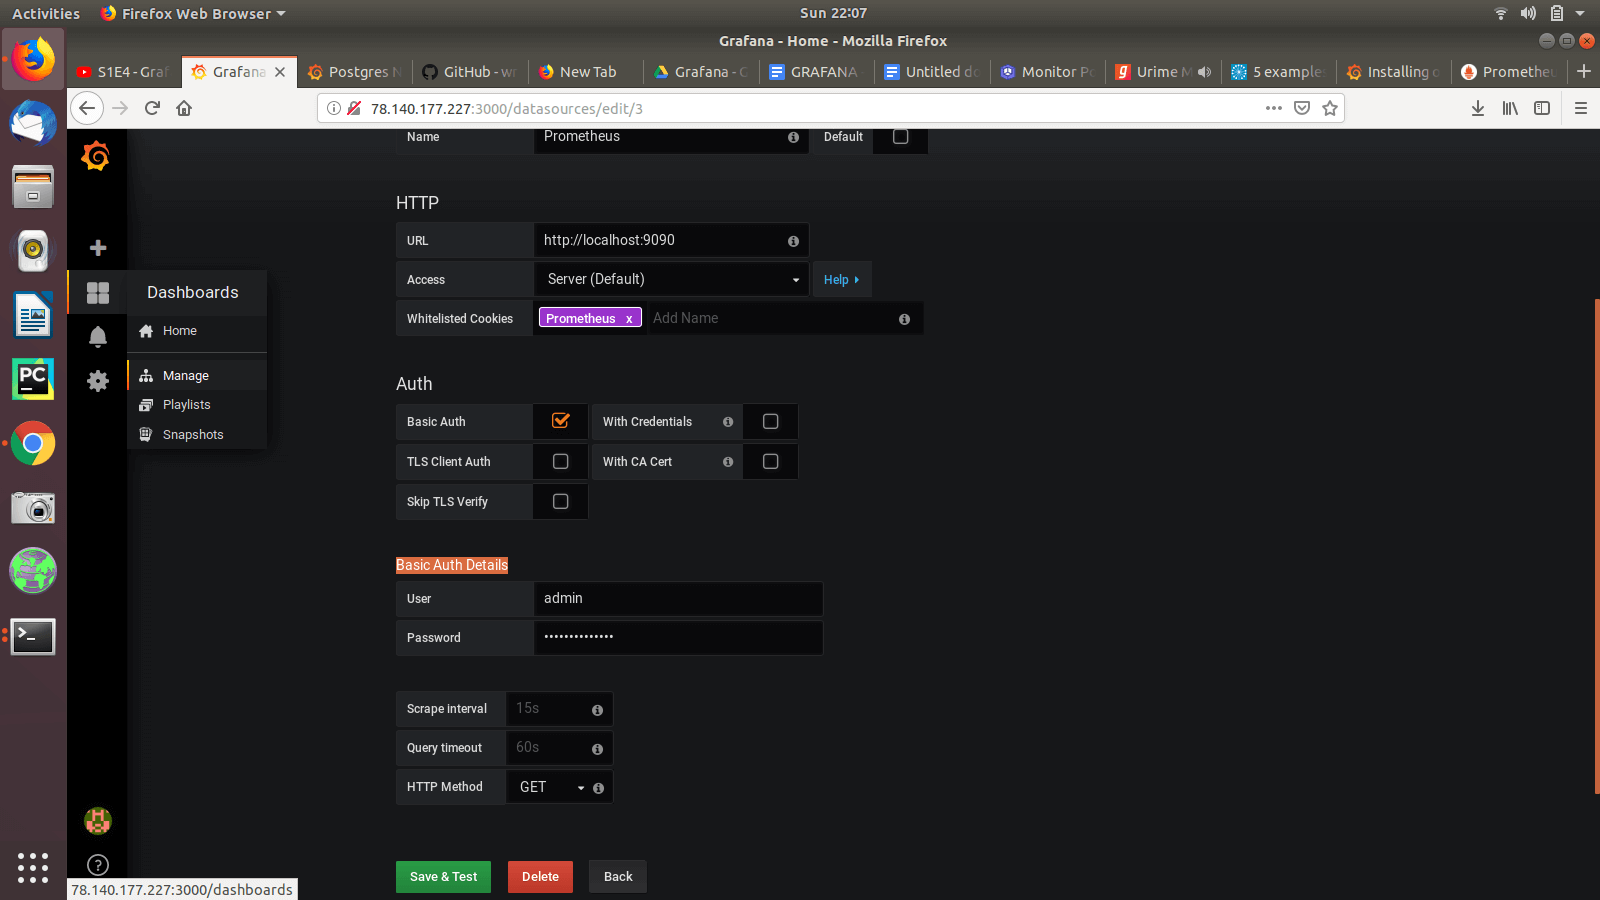Open the Help question mark icon
Image resolution: width=1600 pixels, height=900 pixels.
coord(98,865)
